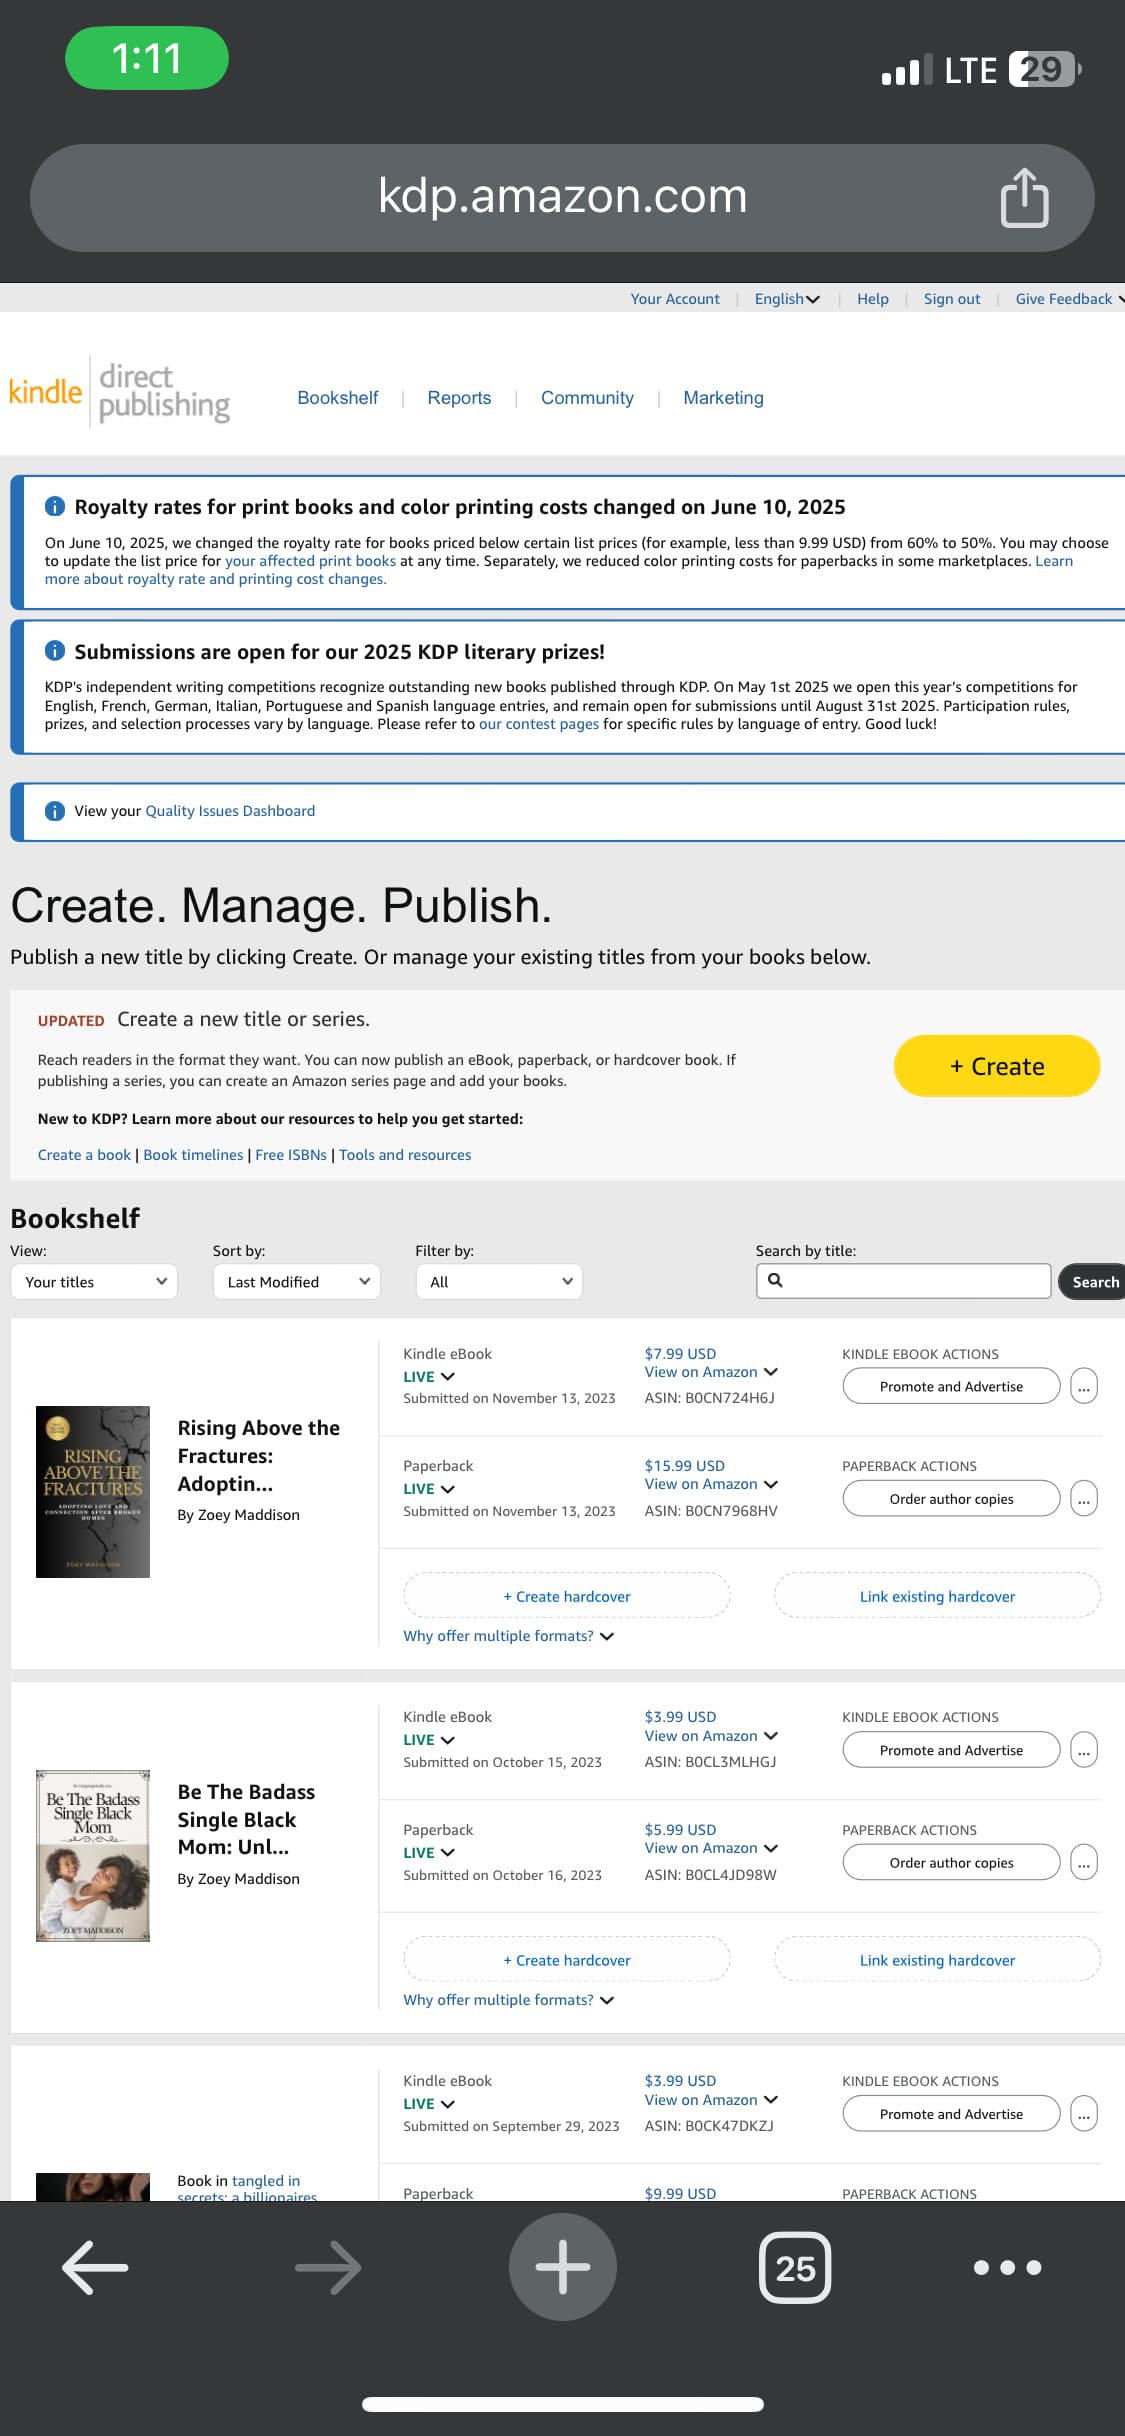Open more actions for Rising Above paperback

pos(1084,1498)
